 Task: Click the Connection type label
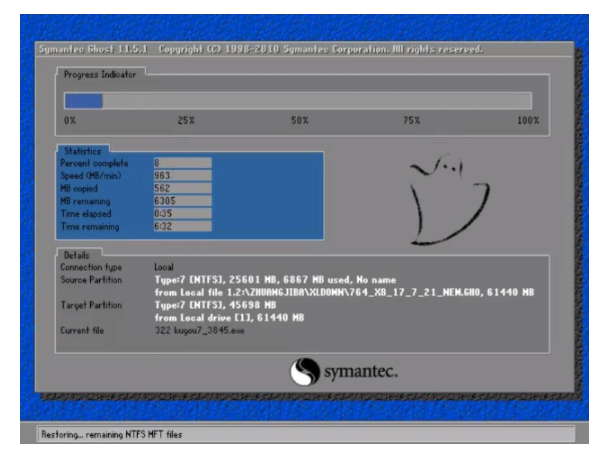(x=91, y=267)
